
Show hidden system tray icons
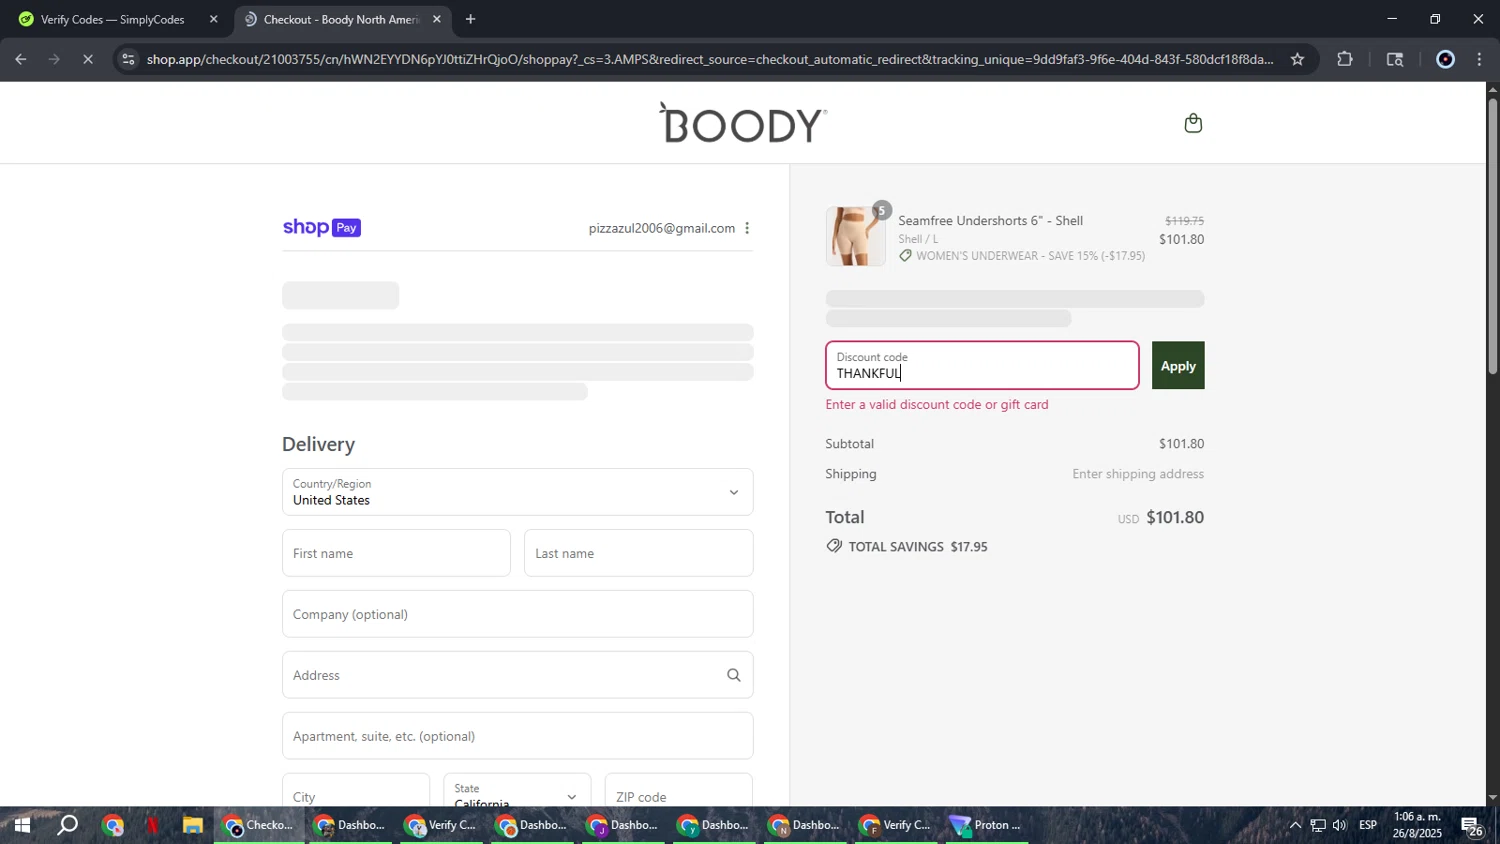point(1295,826)
